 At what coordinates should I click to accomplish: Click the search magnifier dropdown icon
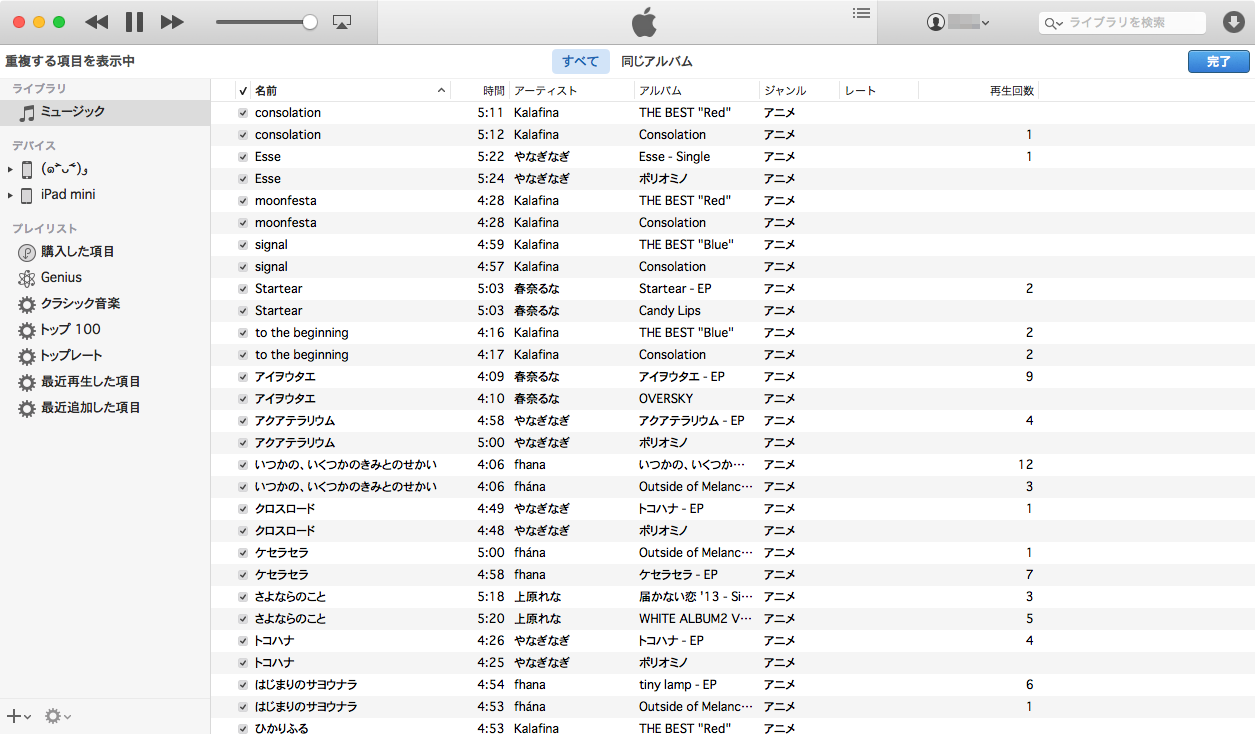pyautogui.click(x=1053, y=23)
